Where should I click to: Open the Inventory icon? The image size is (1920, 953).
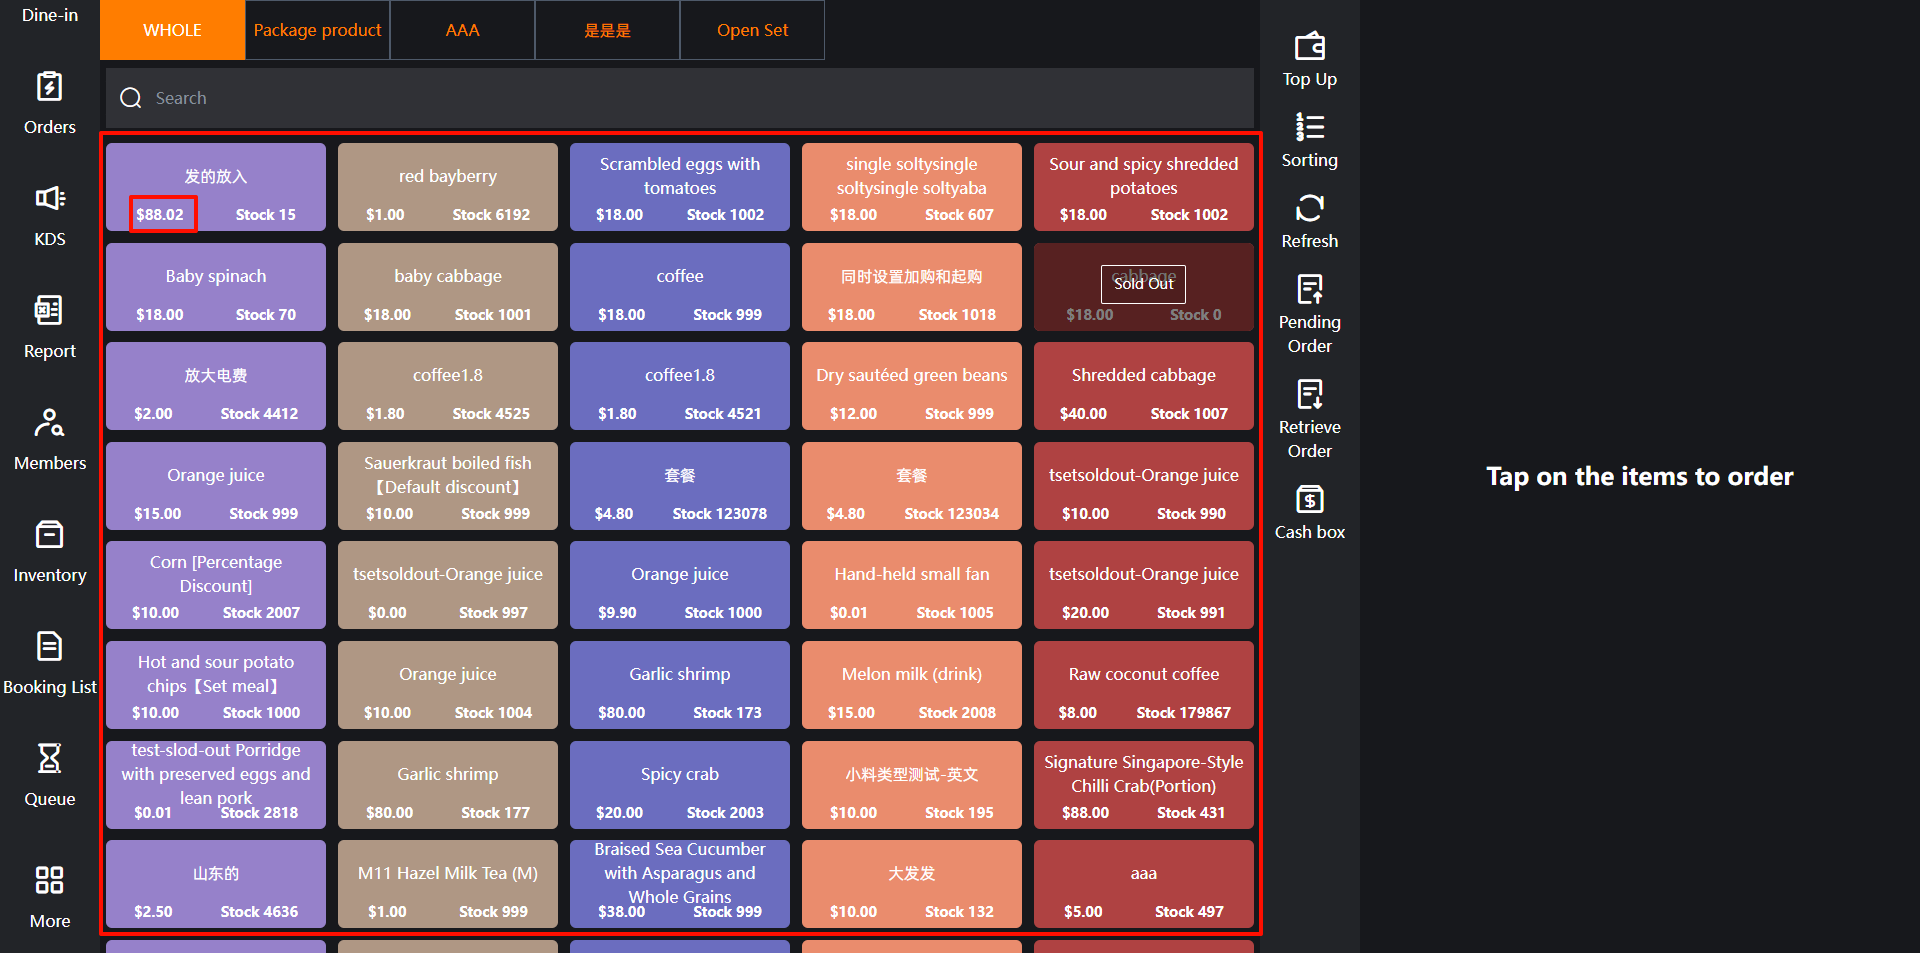click(x=49, y=535)
